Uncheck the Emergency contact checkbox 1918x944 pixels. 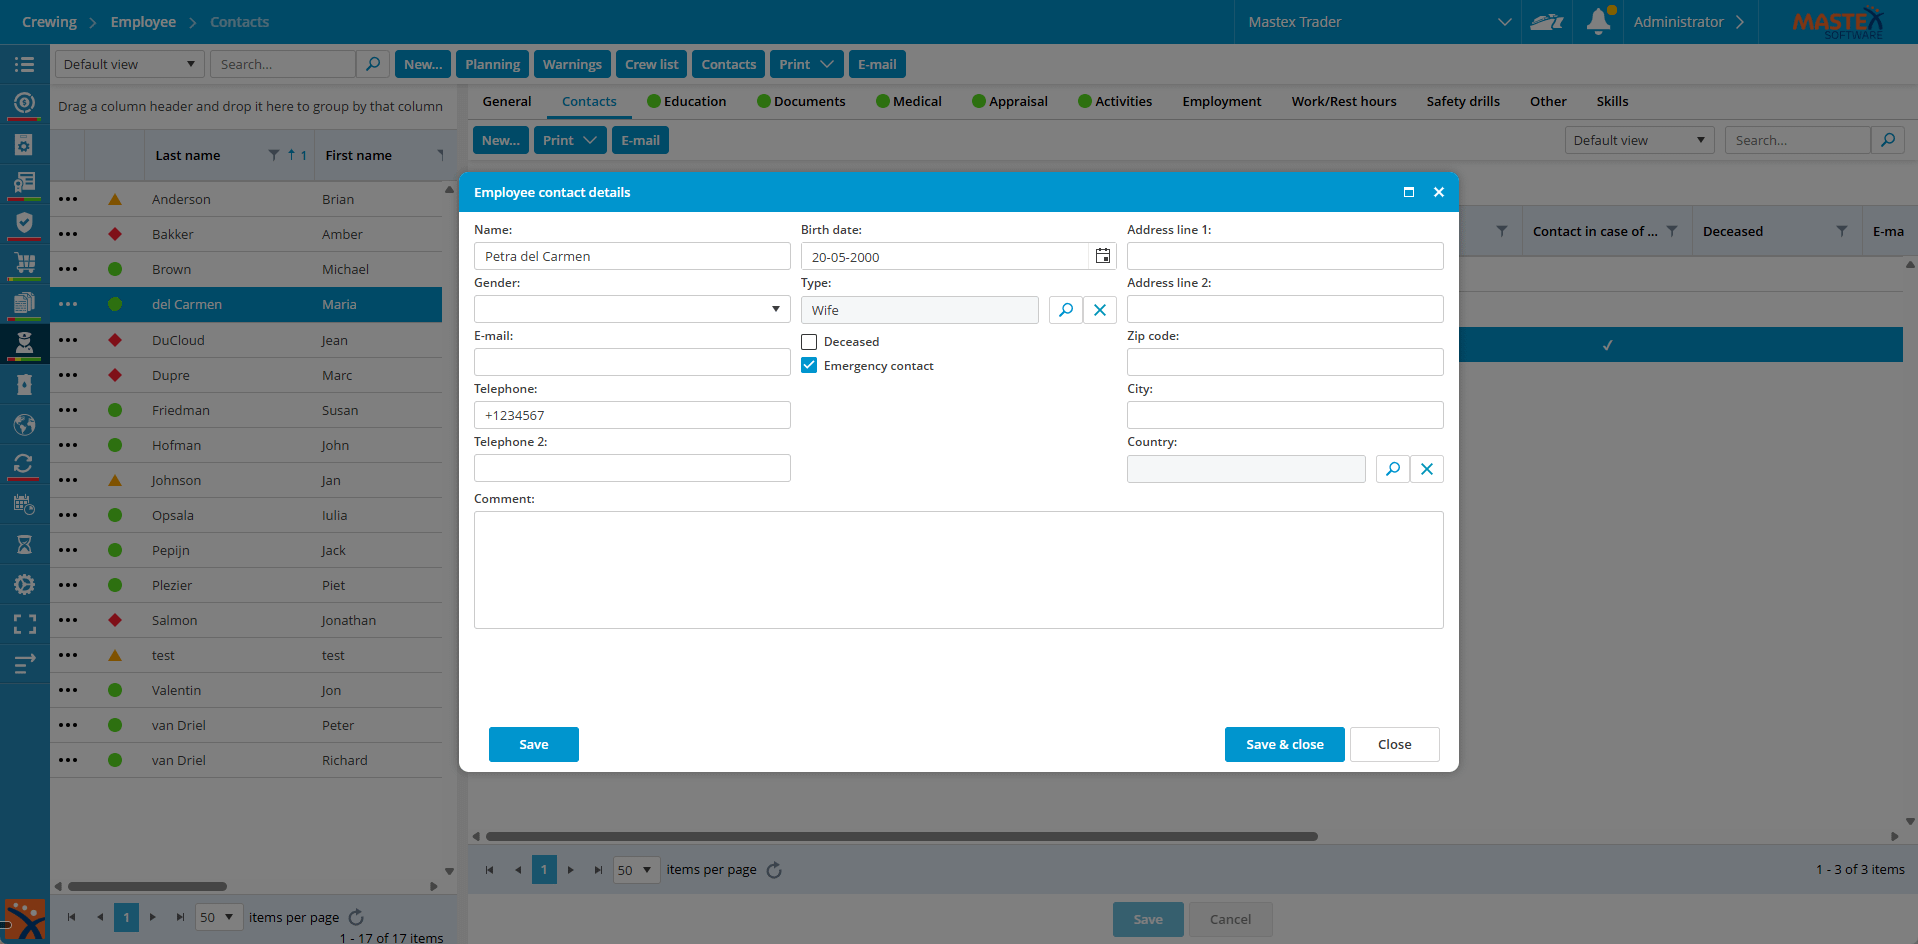(x=809, y=366)
